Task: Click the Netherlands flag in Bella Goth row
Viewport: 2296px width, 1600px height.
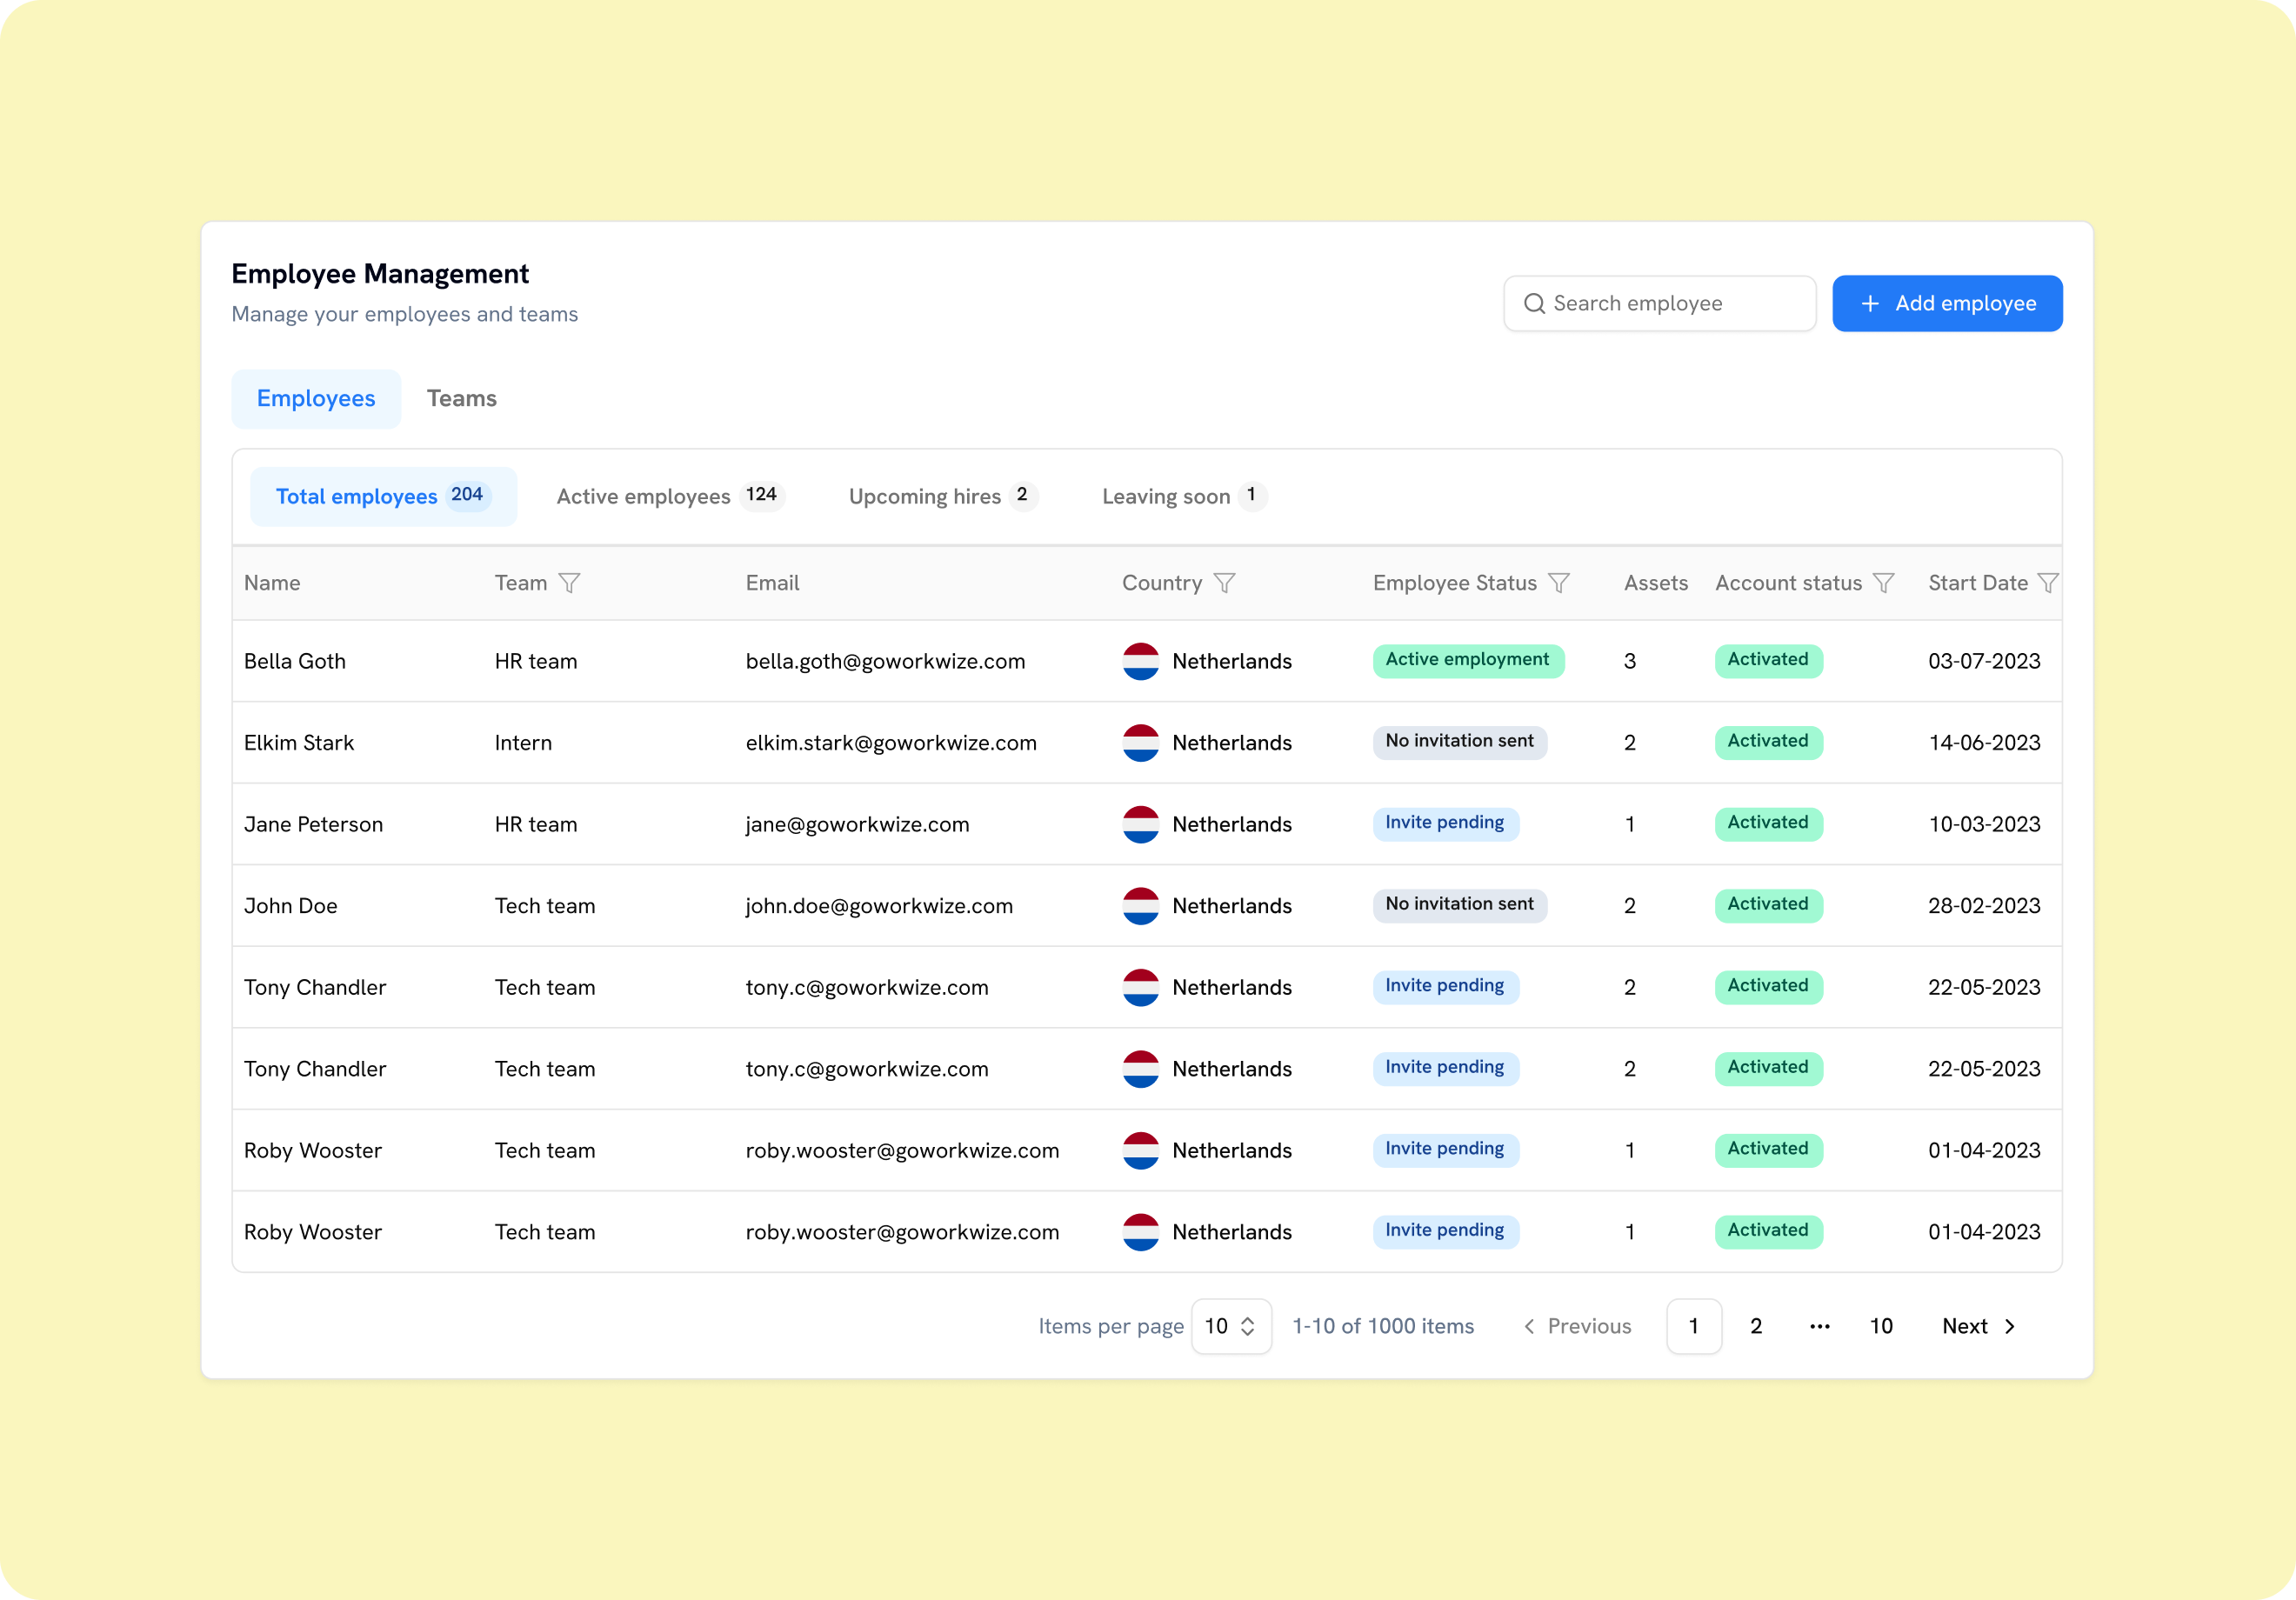Action: [x=1140, y=661]
